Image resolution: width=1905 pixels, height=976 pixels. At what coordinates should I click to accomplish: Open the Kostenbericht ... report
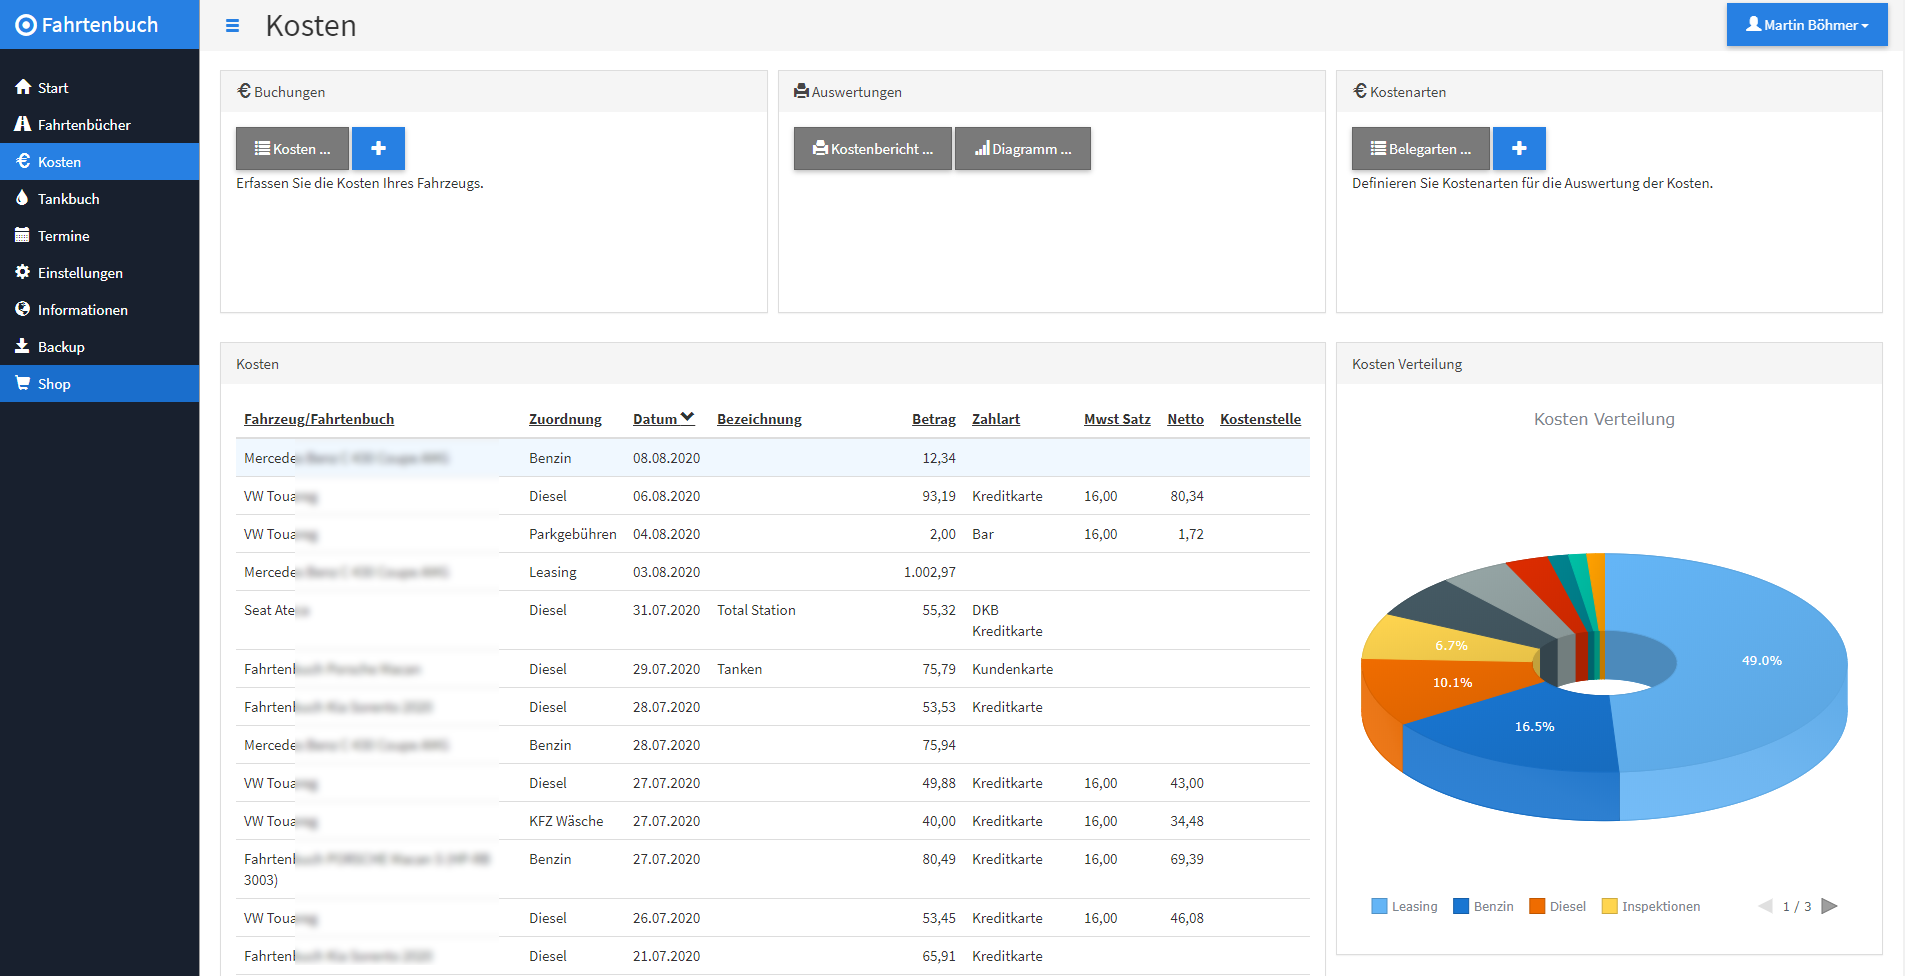[873, 149]
